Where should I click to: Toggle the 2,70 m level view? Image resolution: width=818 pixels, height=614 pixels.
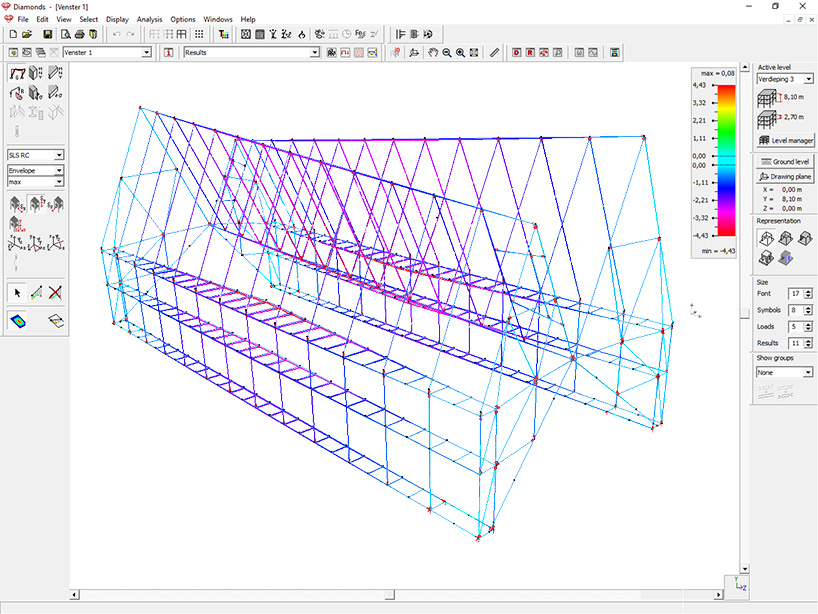(x=780, y=118)
